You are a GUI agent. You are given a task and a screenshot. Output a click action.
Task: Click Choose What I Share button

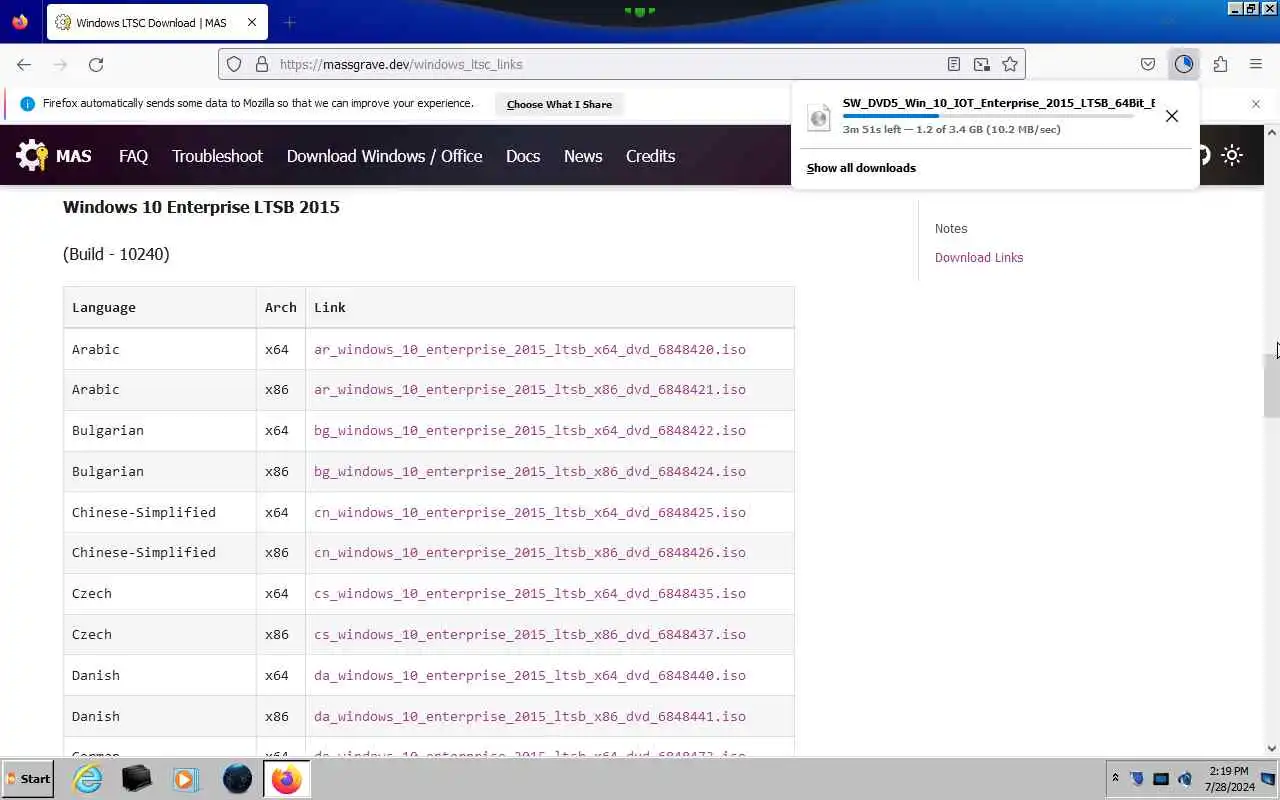click(x=559, y=104)
